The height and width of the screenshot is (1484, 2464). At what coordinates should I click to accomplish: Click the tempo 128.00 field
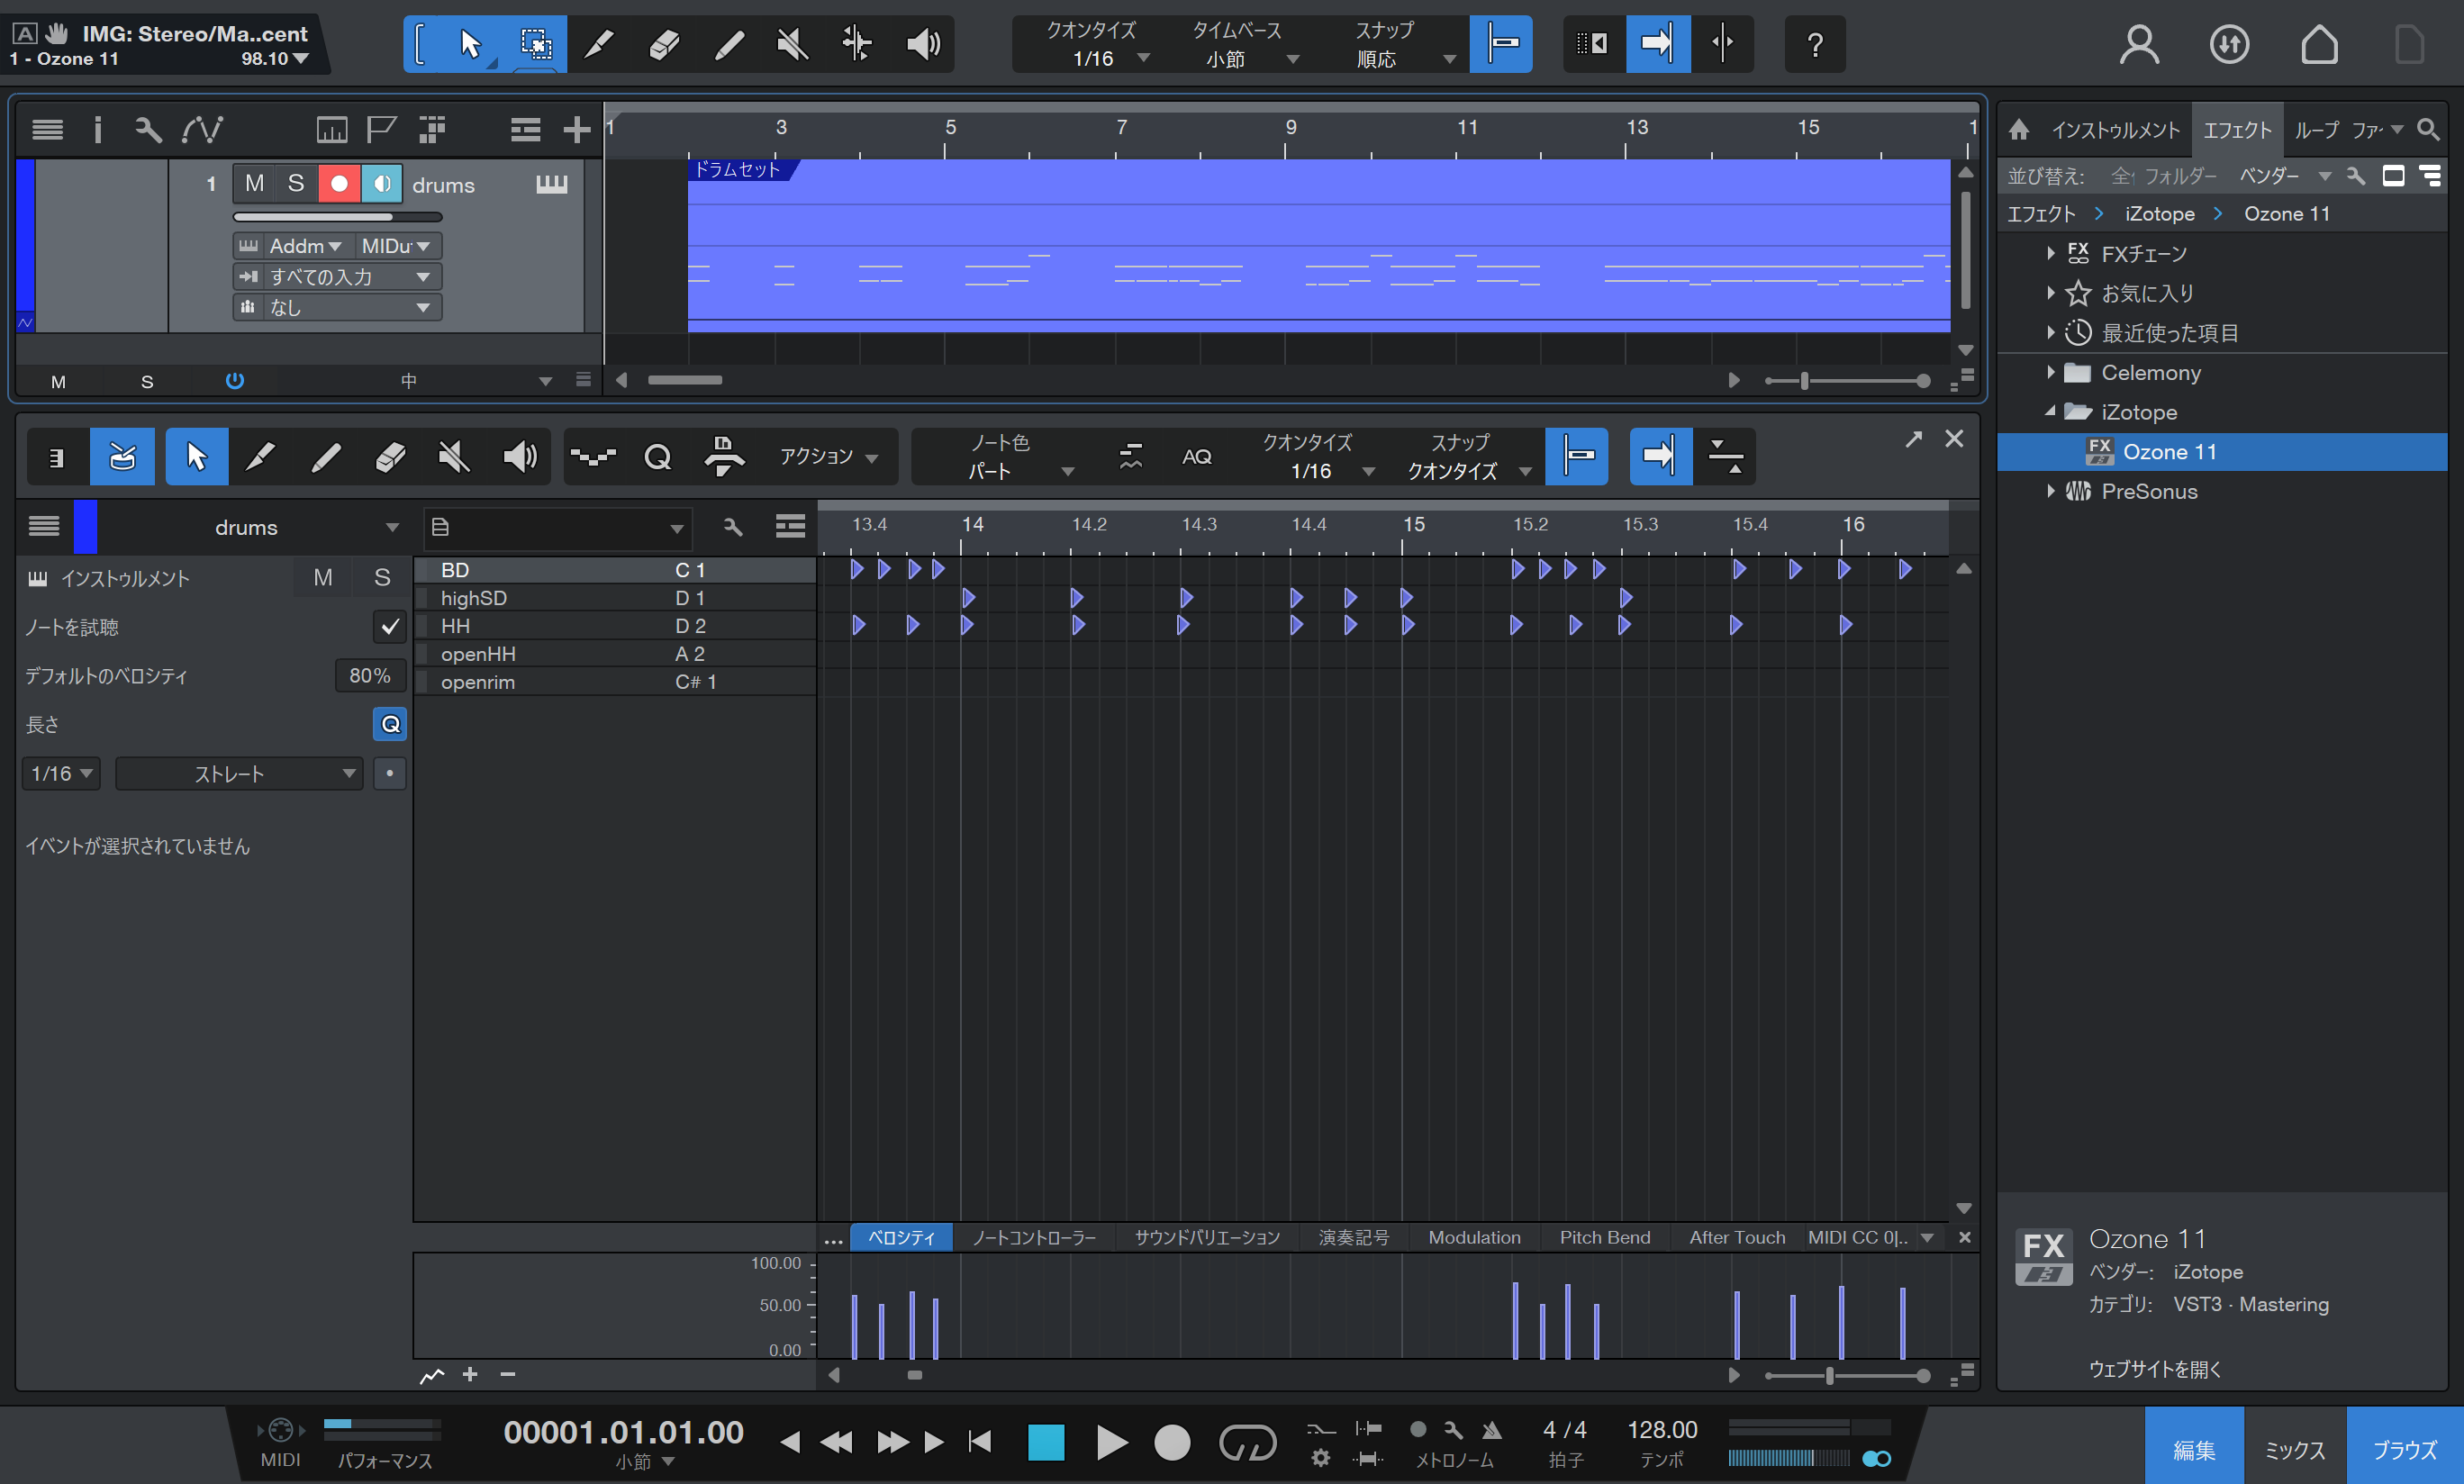click(x=1662, y=1430)
